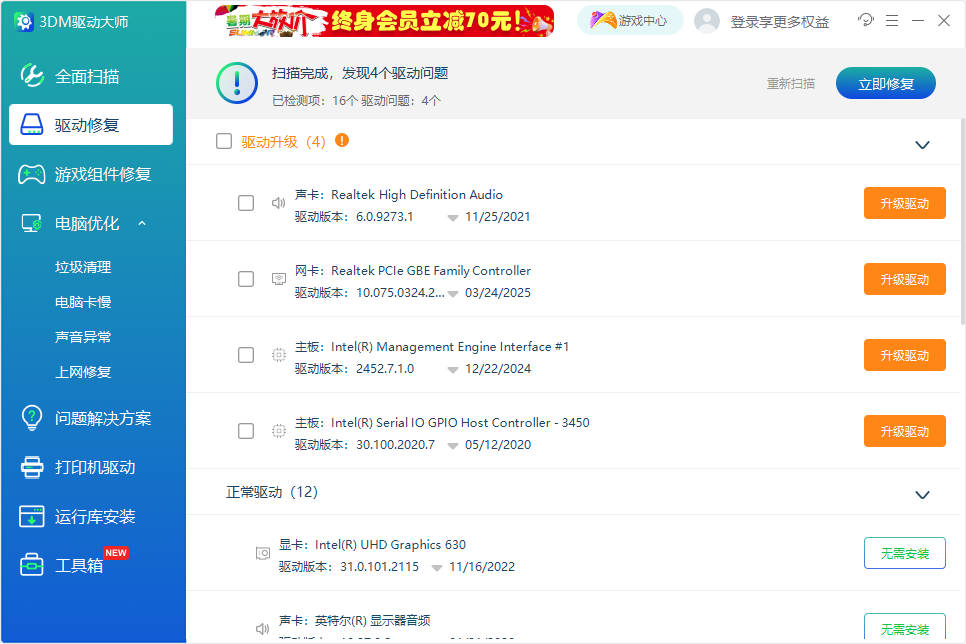Viewport: 966px width, 644px height.
Task: Select 驱动修复 in the sidebar
Action: pos(91,124)
